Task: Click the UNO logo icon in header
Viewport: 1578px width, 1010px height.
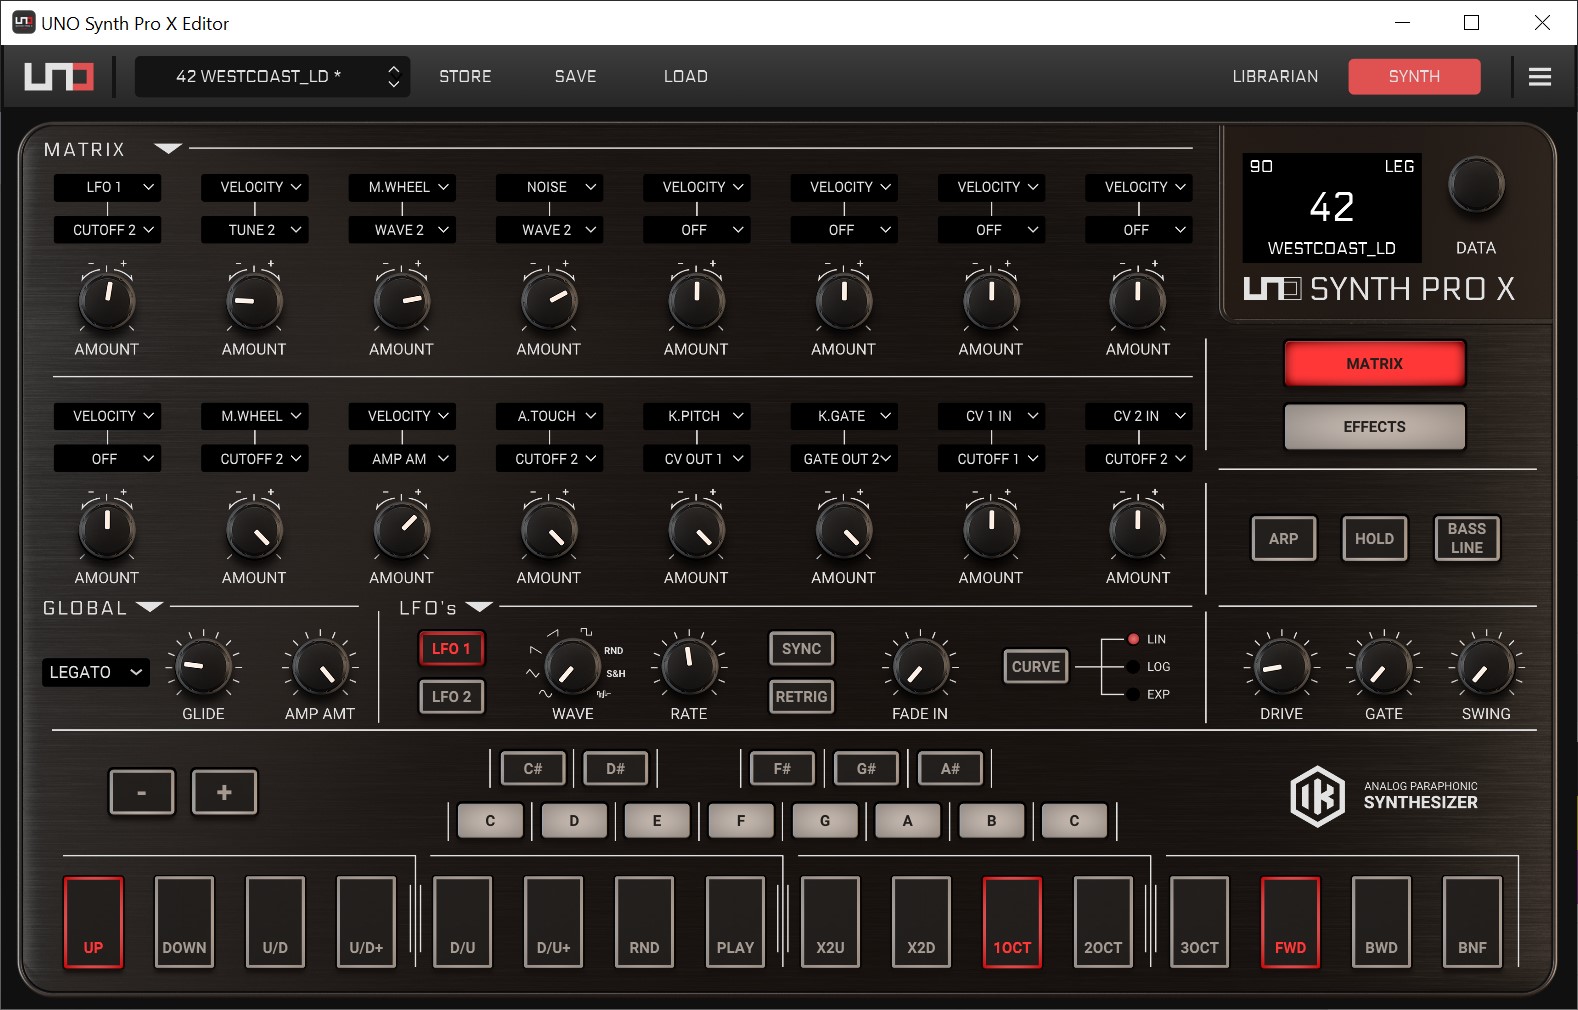Action: 59,76
